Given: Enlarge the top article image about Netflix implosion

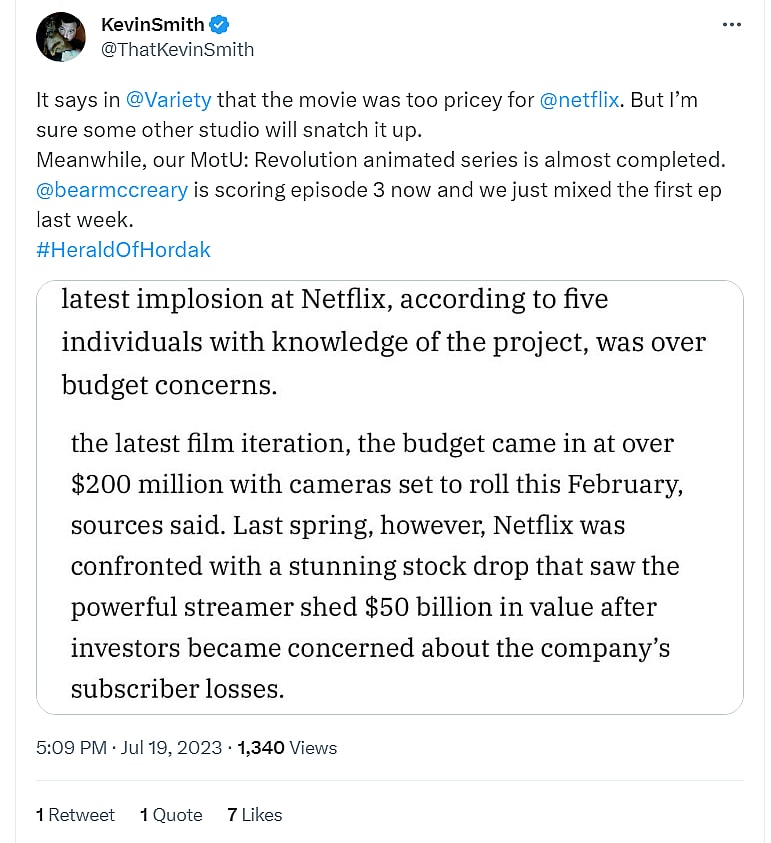Looking at the screenshot, I should 389,342.
